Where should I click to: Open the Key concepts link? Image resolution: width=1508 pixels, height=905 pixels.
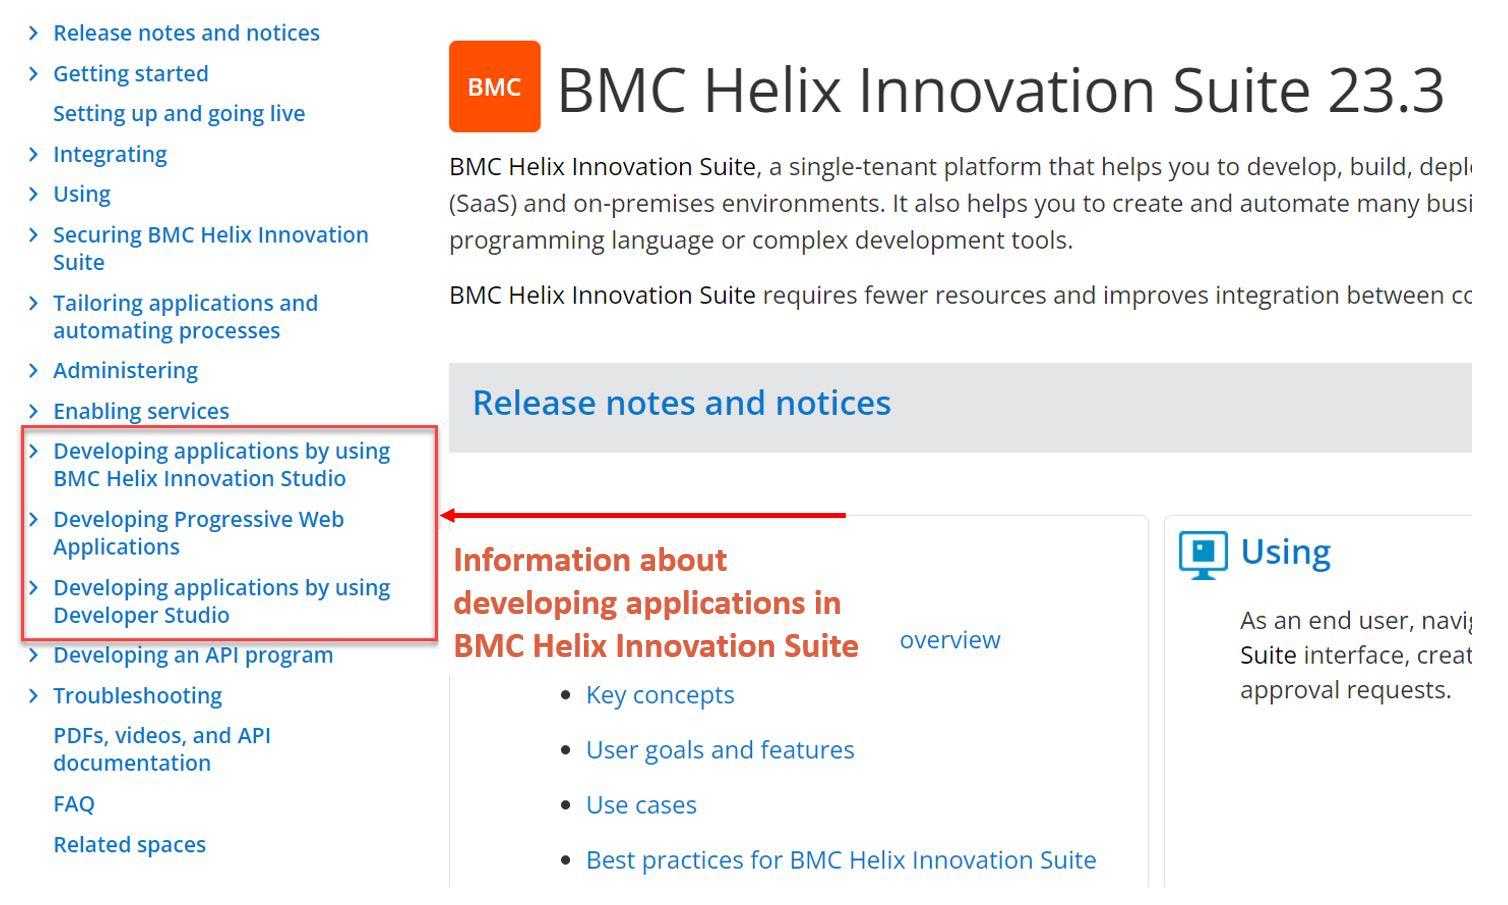tap(660, 695)
